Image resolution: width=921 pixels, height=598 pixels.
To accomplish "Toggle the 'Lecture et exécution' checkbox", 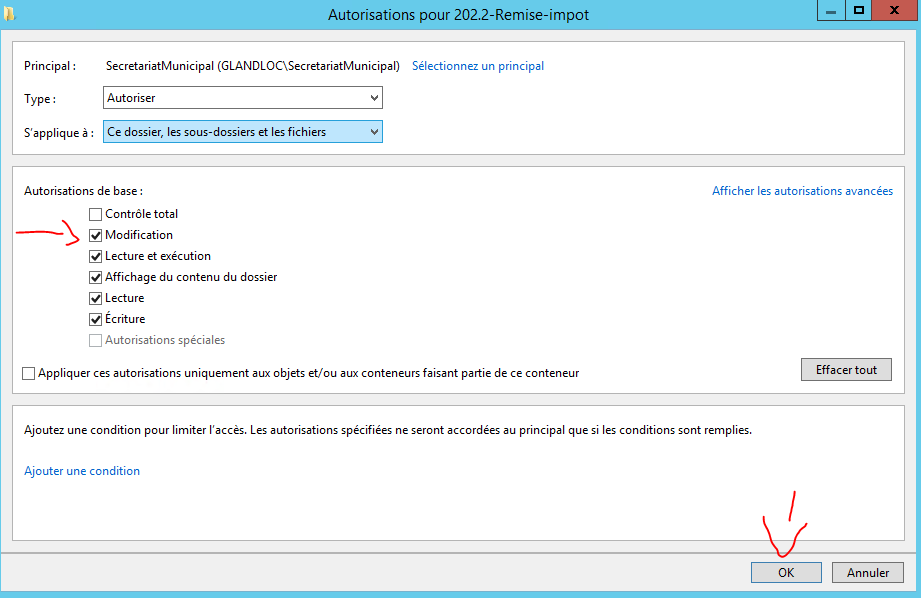I will (x=96, y=256).
